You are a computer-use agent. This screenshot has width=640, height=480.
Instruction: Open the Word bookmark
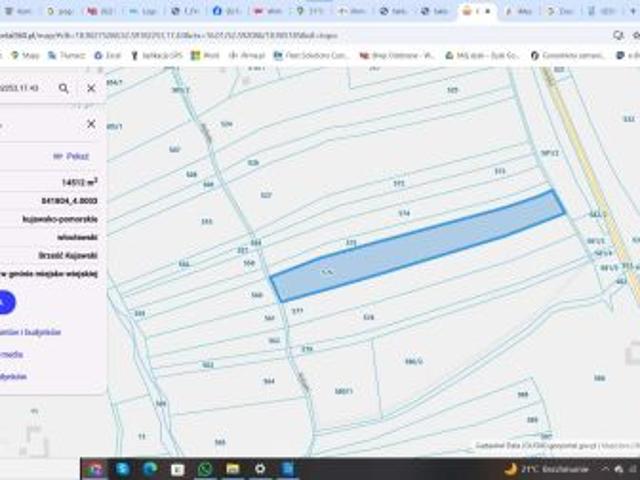205,55
